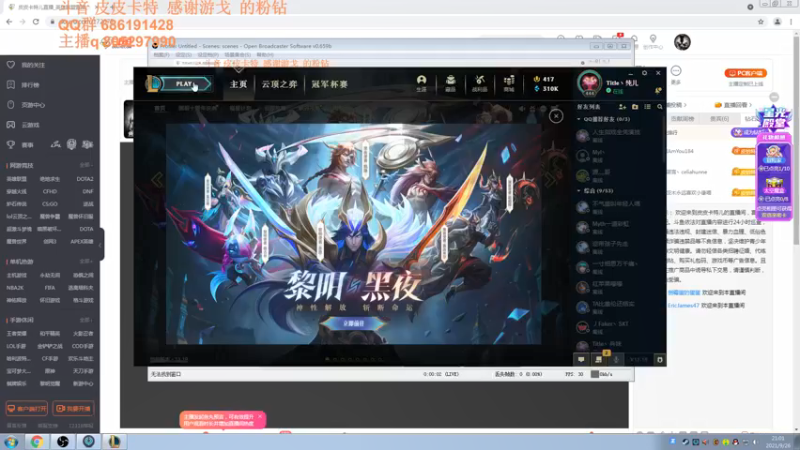Click CFHD game link in sidebar

50,191
